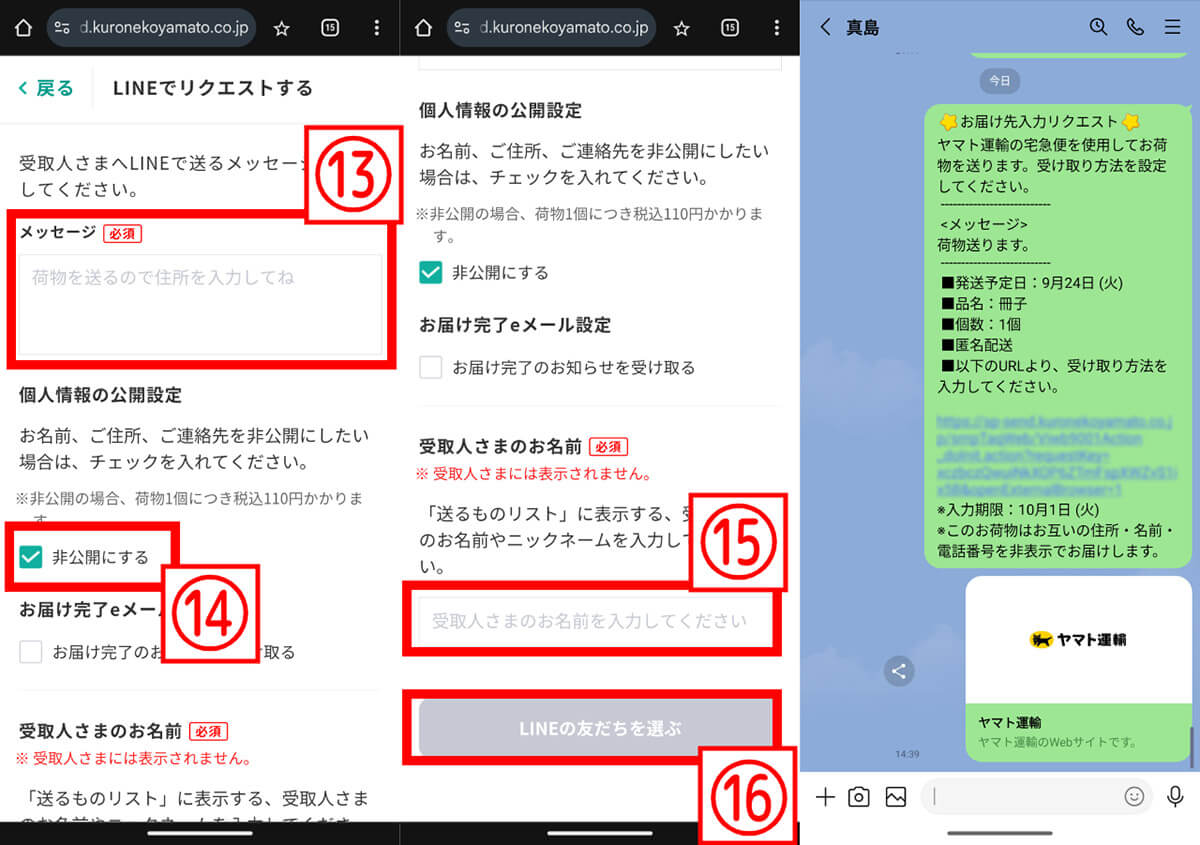Open the emoji picker in the message bar
Screen dimensions: 1200x845
pyautogui.click(x=1134, y=796)
